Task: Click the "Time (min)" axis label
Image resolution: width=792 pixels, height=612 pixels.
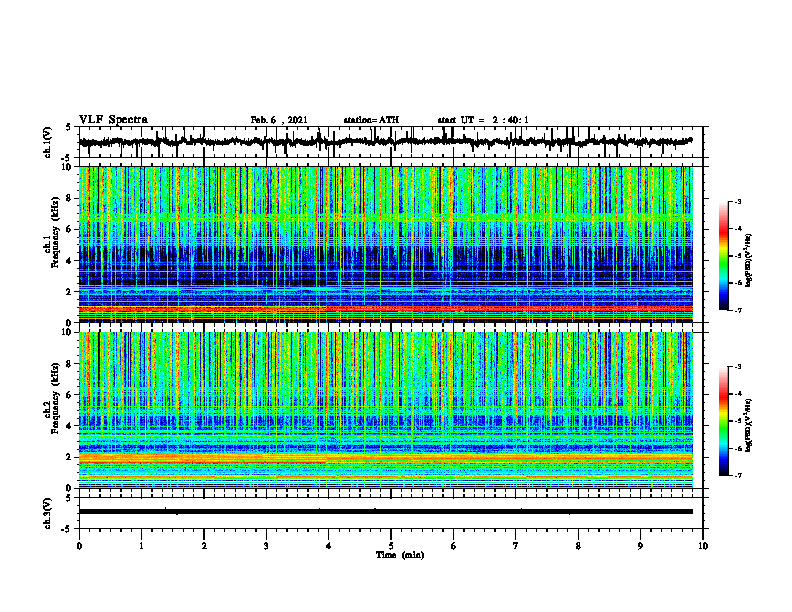Action: 400,555
